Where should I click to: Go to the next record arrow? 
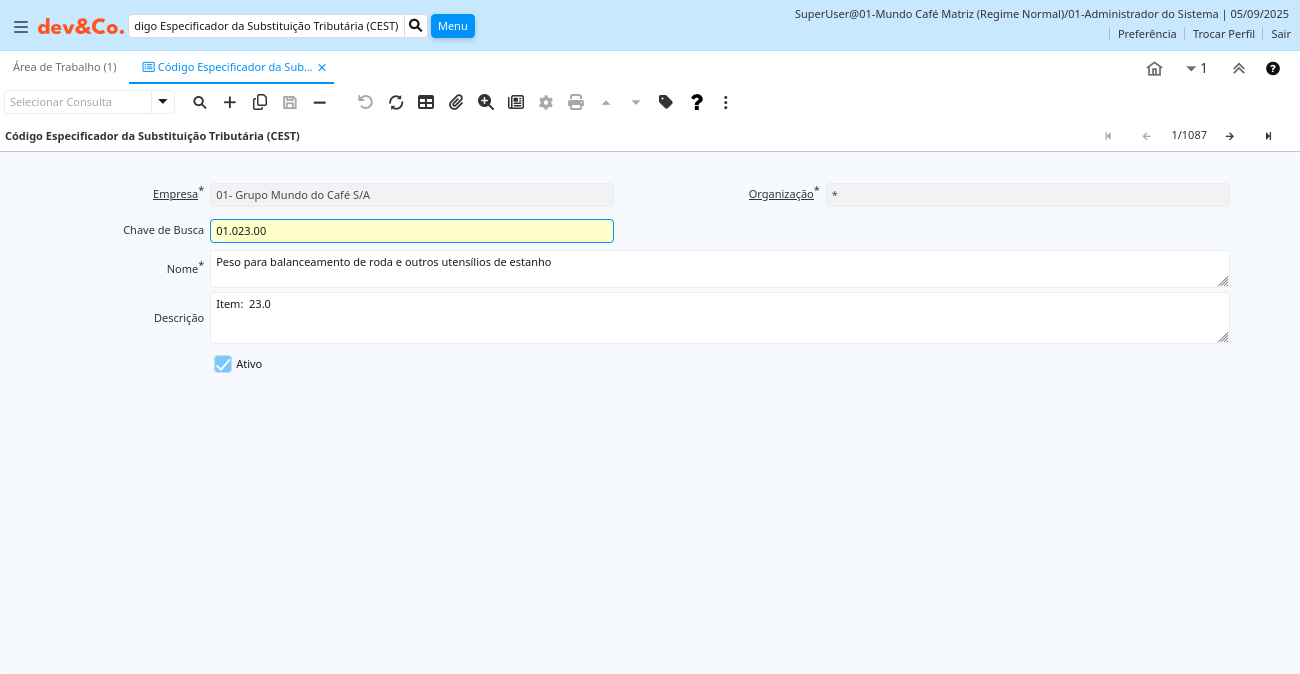(1230, 136)
